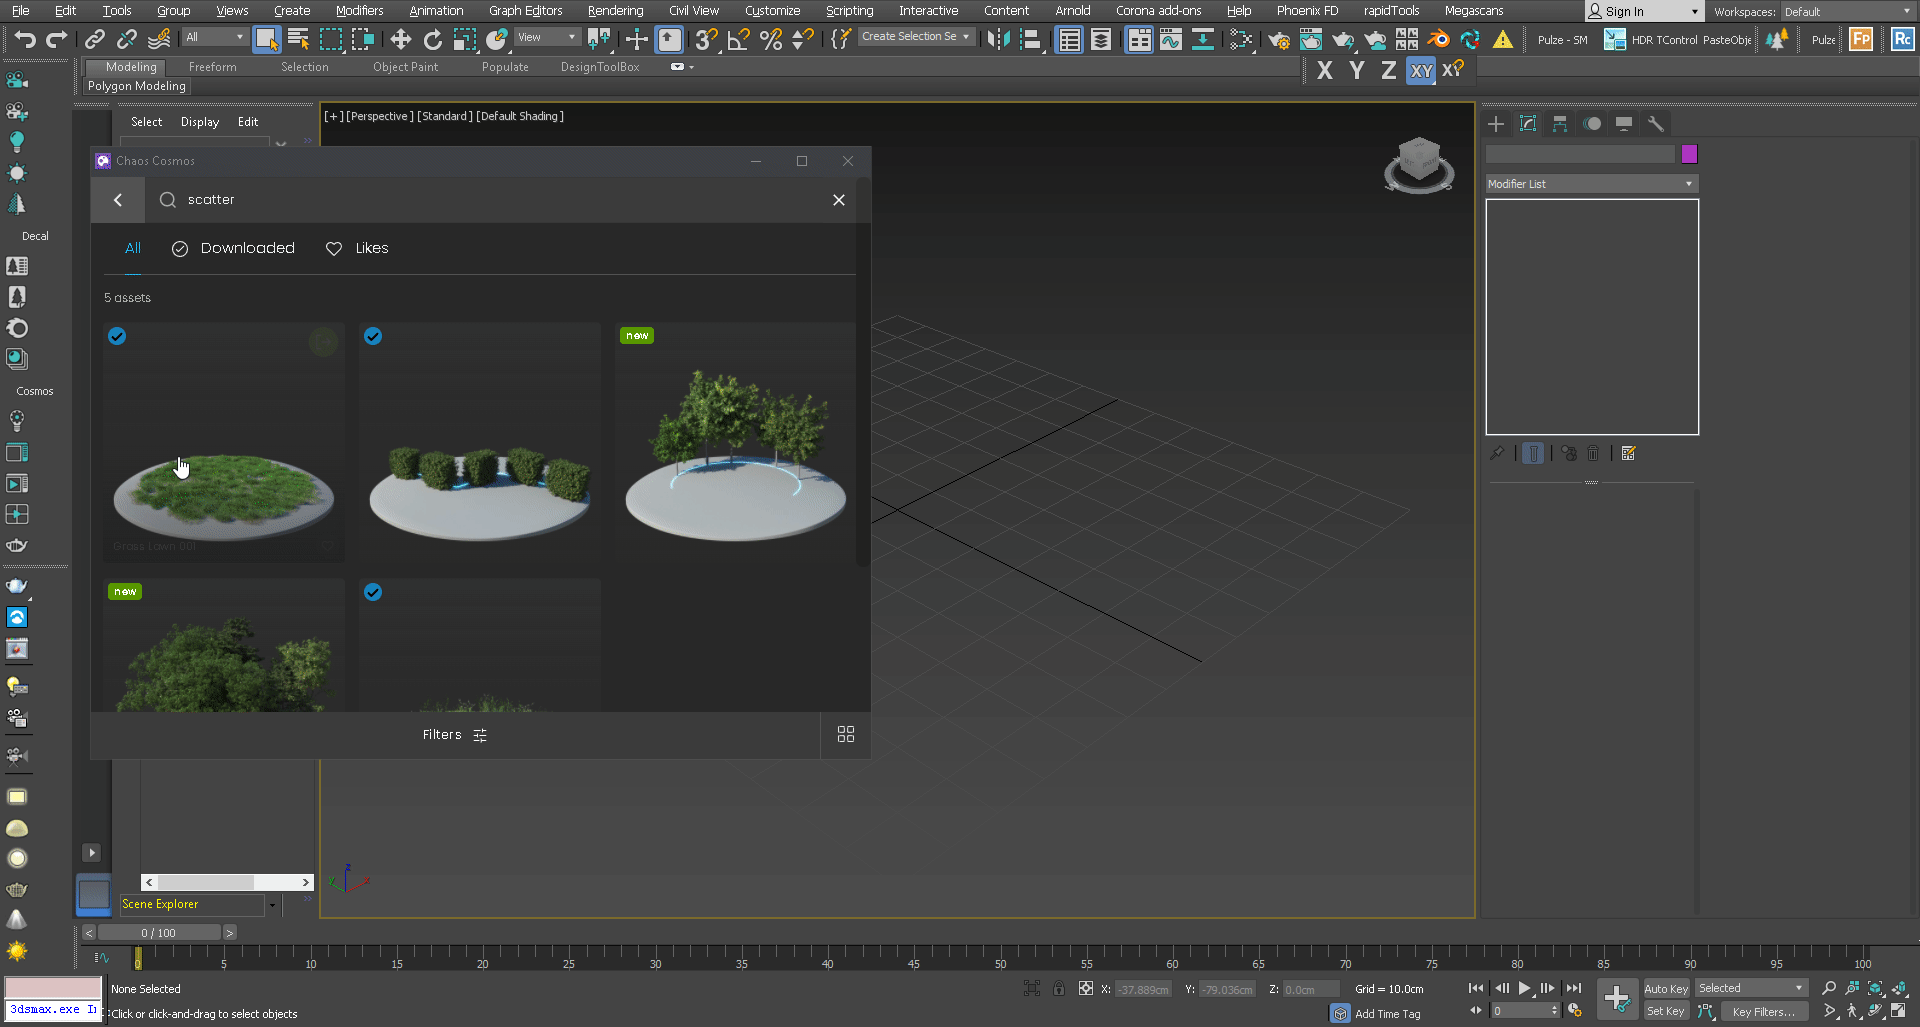Click the Undo arrow icon

tap(25, 39)
